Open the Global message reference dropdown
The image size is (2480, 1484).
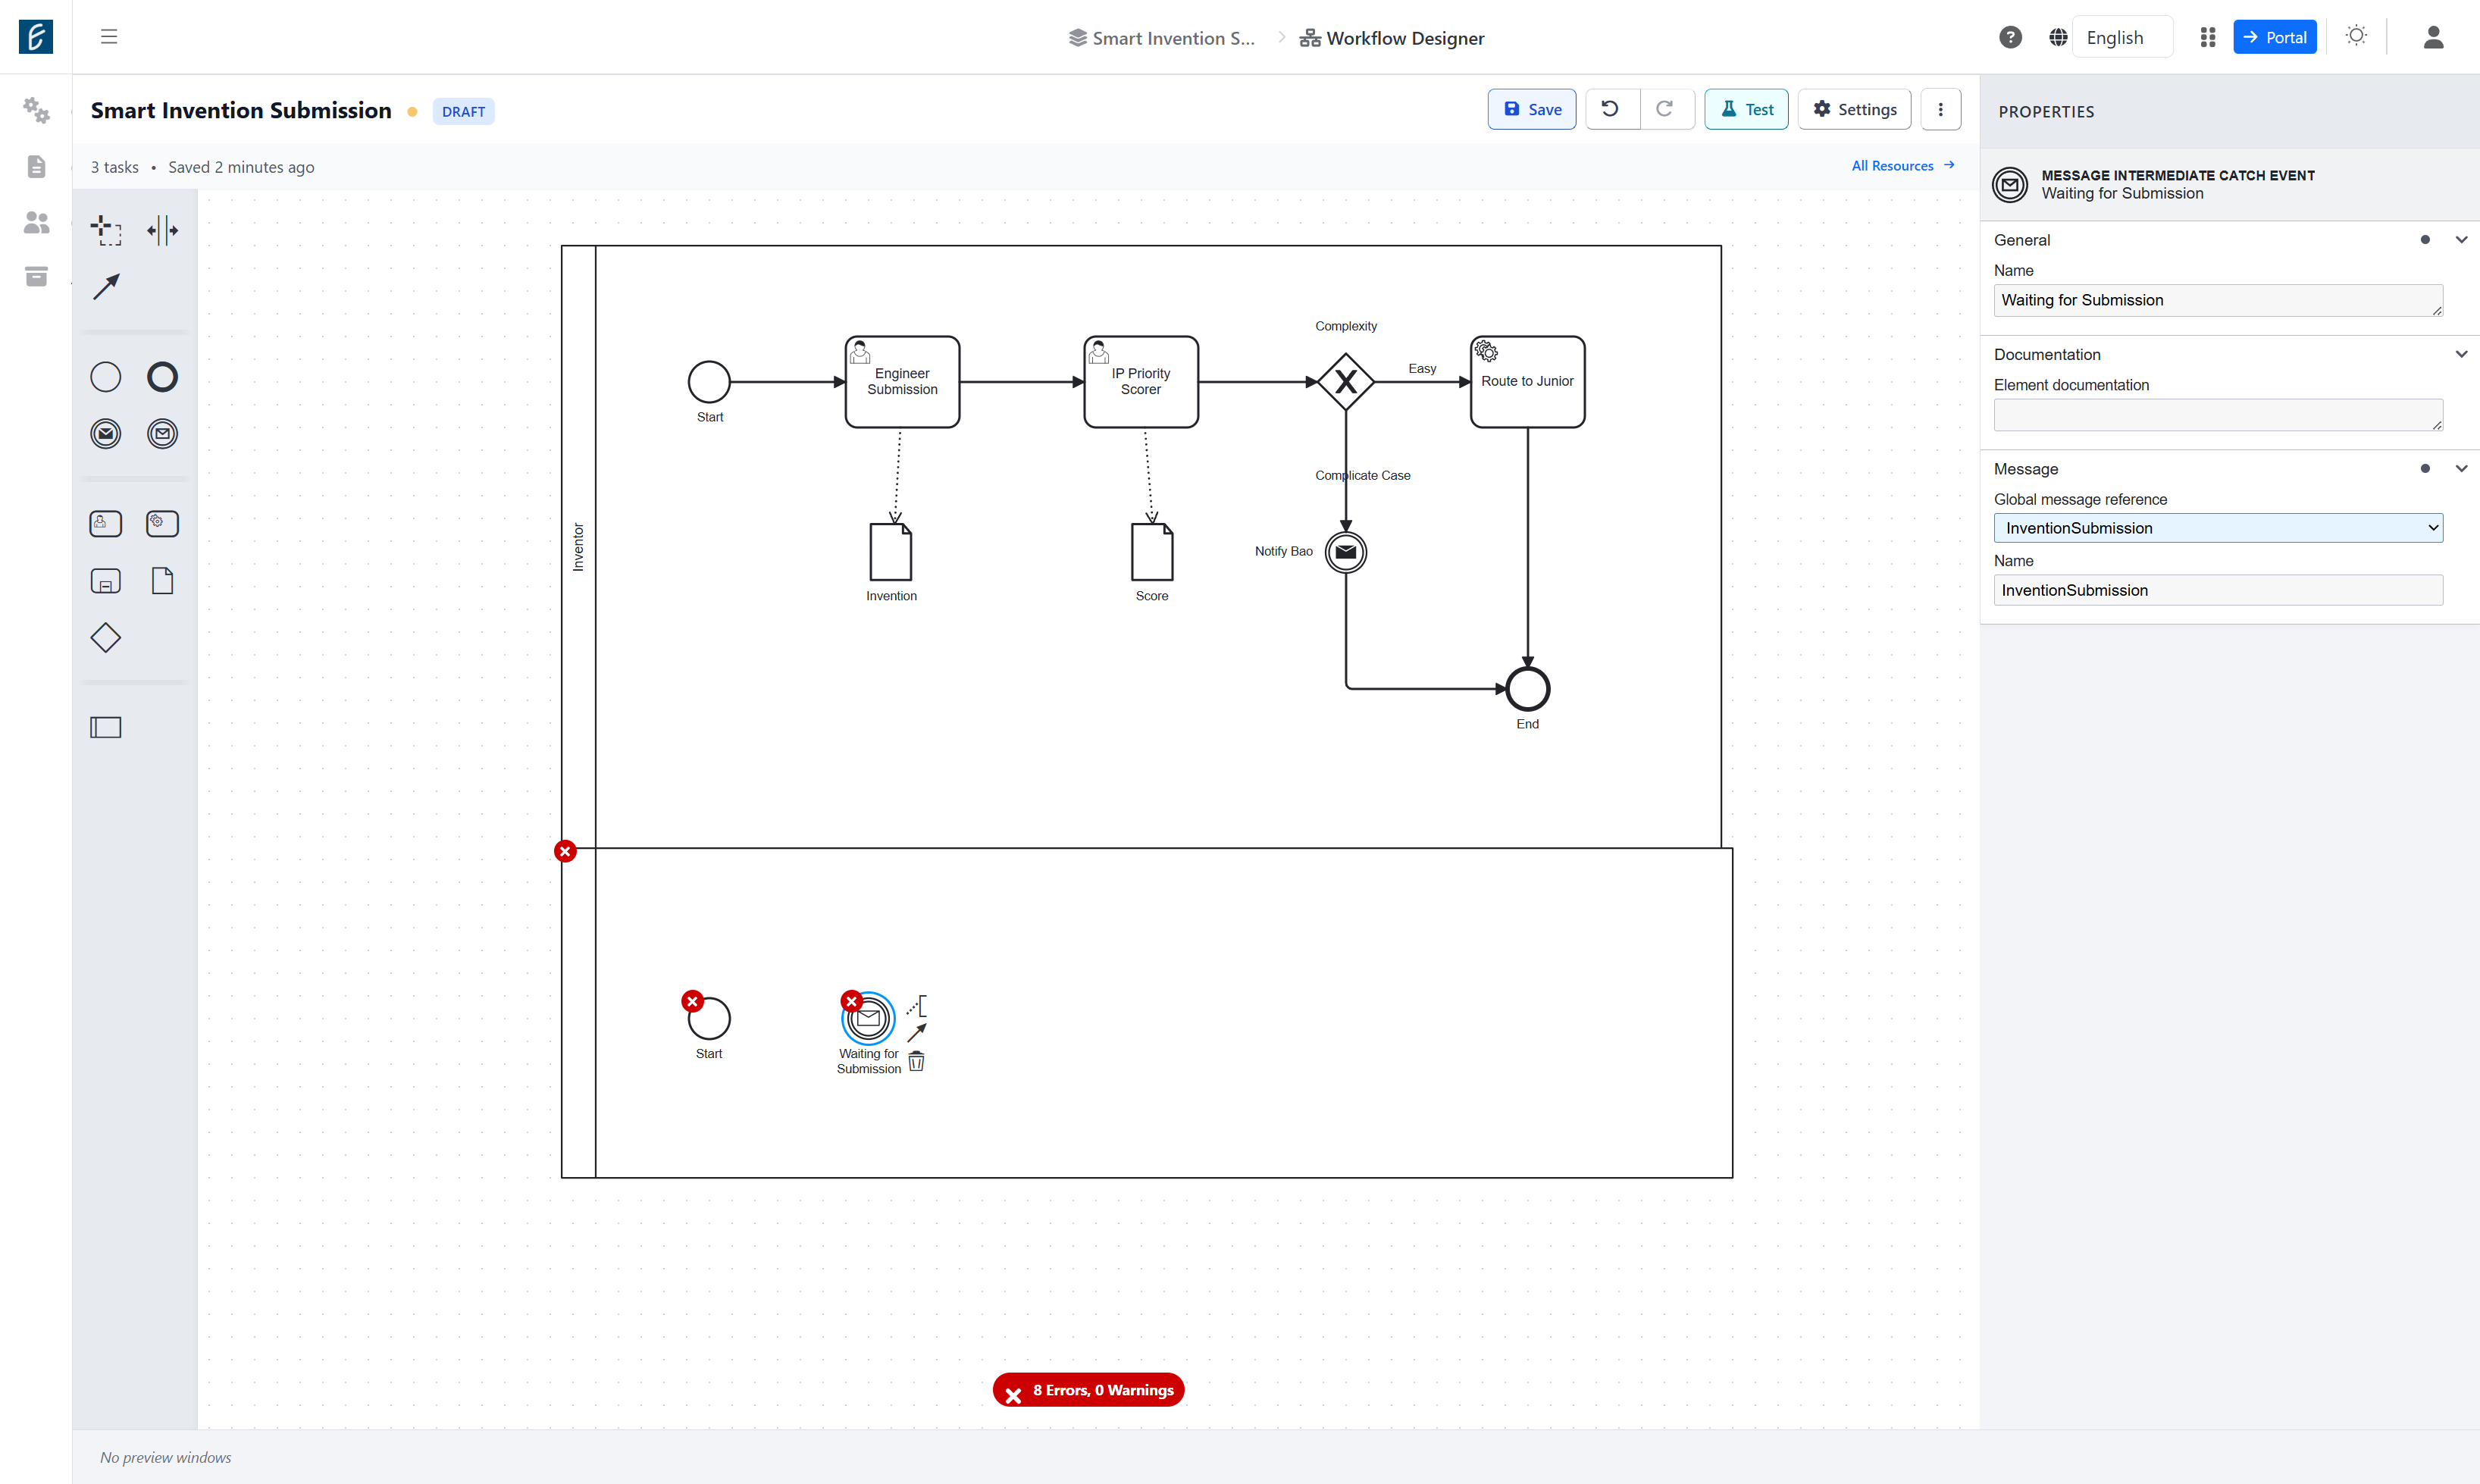coord(2218,528)
